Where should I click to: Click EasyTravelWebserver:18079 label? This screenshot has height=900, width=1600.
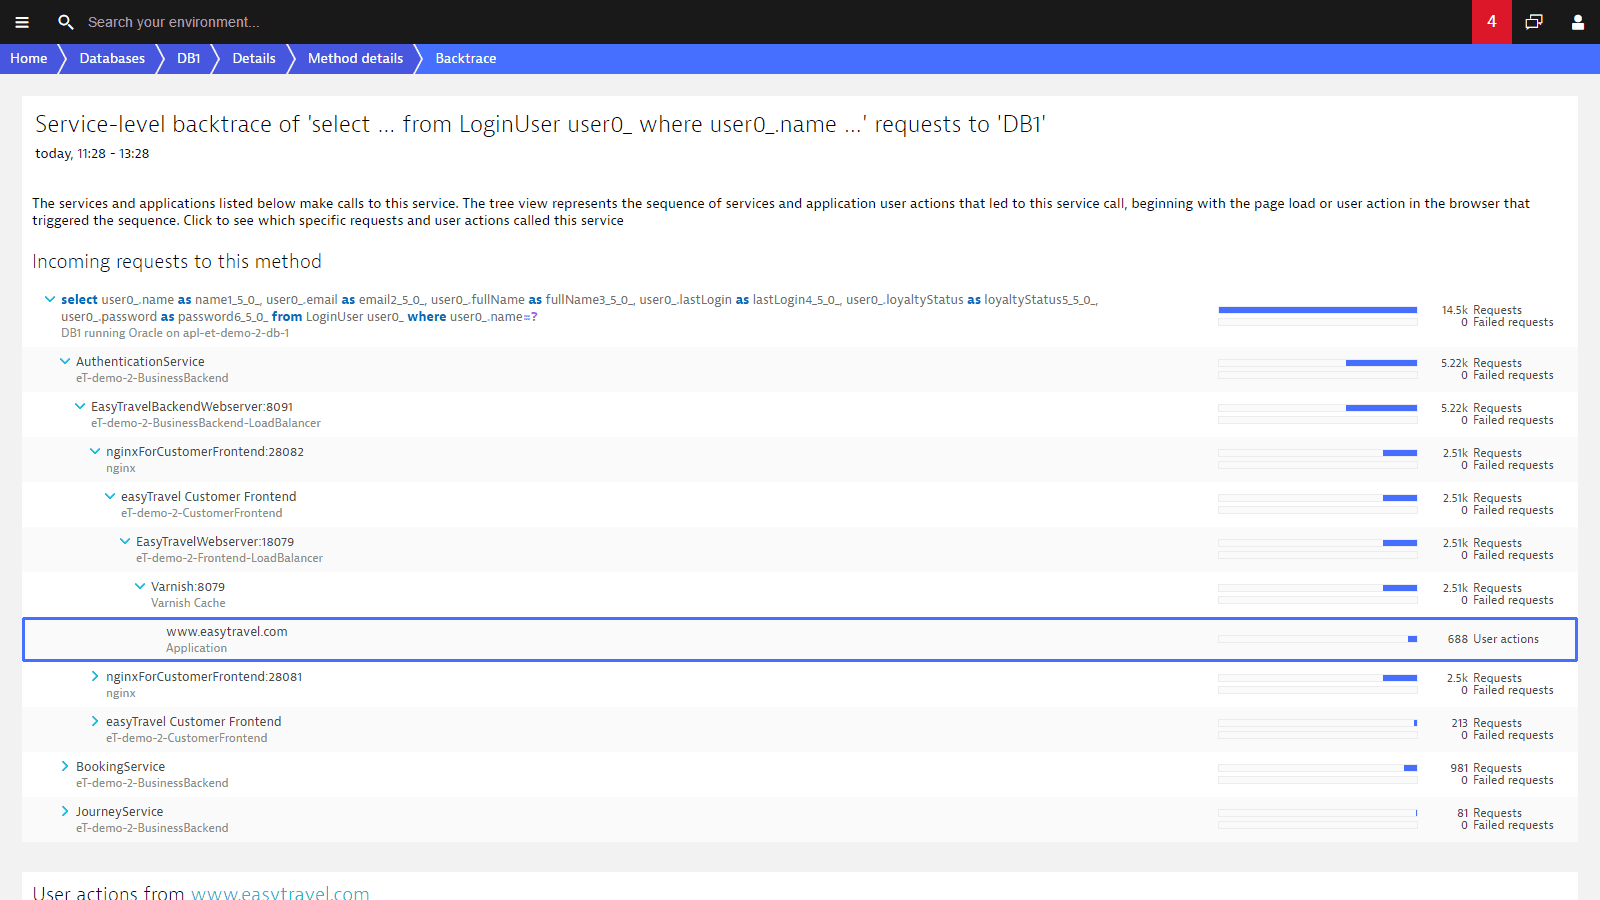215,542
